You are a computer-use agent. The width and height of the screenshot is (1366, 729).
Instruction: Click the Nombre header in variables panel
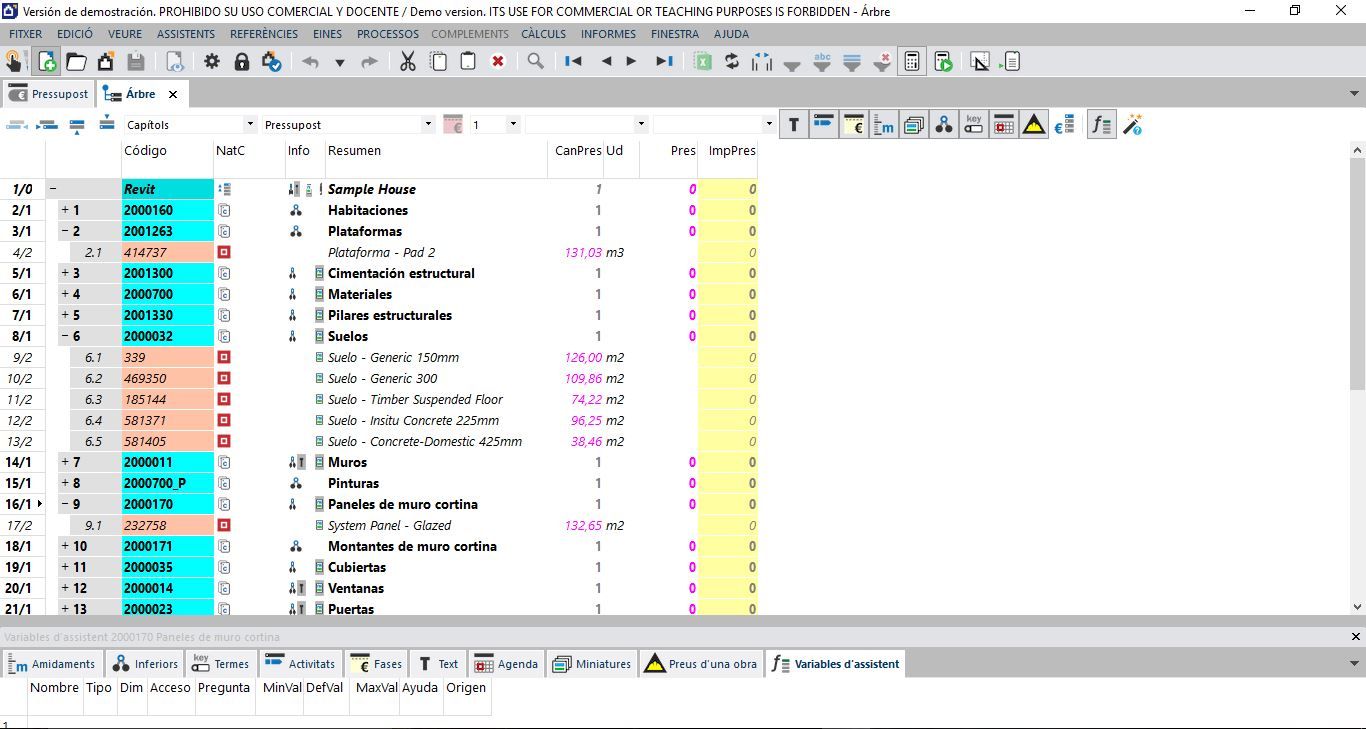54,688
